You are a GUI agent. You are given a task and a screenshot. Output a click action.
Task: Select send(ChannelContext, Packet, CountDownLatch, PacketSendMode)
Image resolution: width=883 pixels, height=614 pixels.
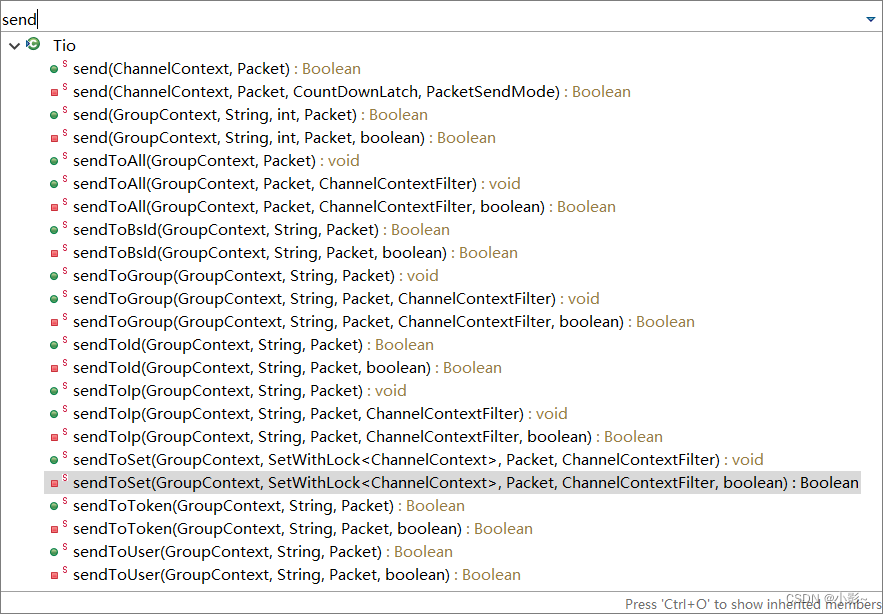coord(352,92)
